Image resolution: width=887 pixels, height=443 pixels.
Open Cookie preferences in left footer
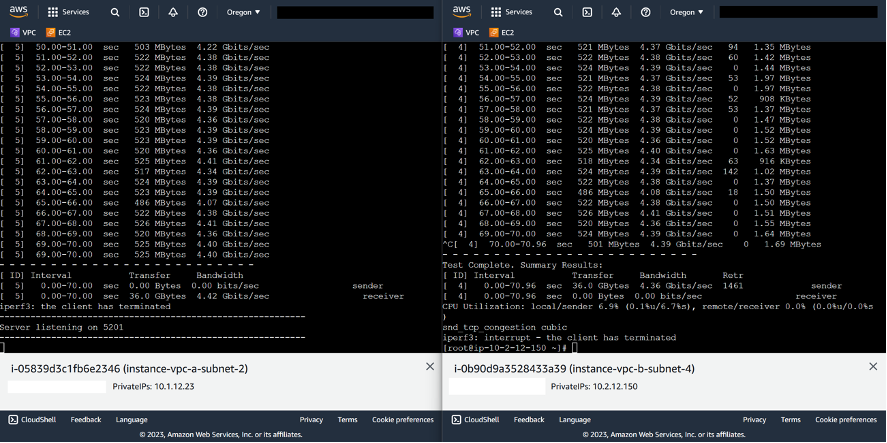(403, 420)
